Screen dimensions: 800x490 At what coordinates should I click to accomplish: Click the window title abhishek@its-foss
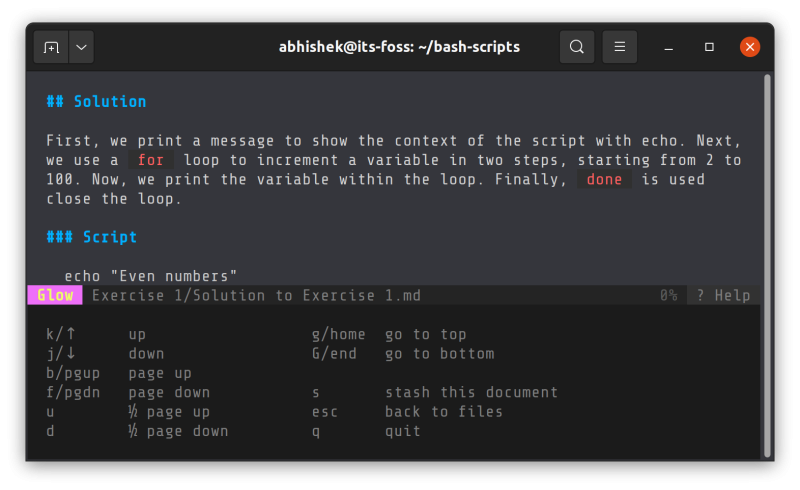[399, 47]
